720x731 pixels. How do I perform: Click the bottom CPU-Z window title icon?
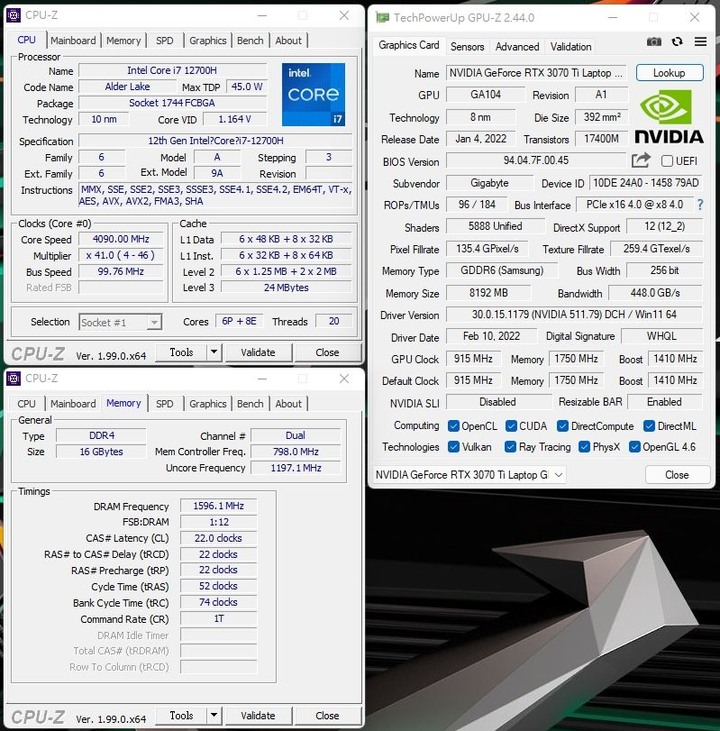pos(14,379)
